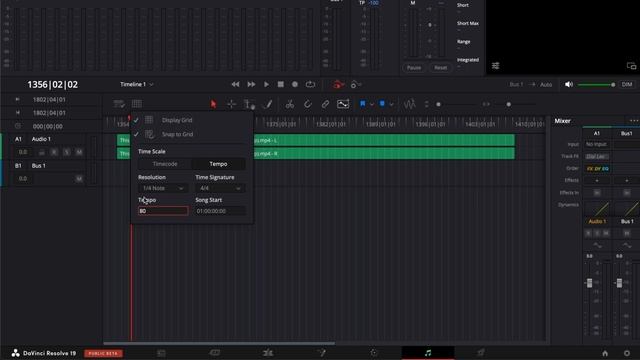Open the Cut page icon
This screenshot has height=360, width=640.
[x=215, y=353]
